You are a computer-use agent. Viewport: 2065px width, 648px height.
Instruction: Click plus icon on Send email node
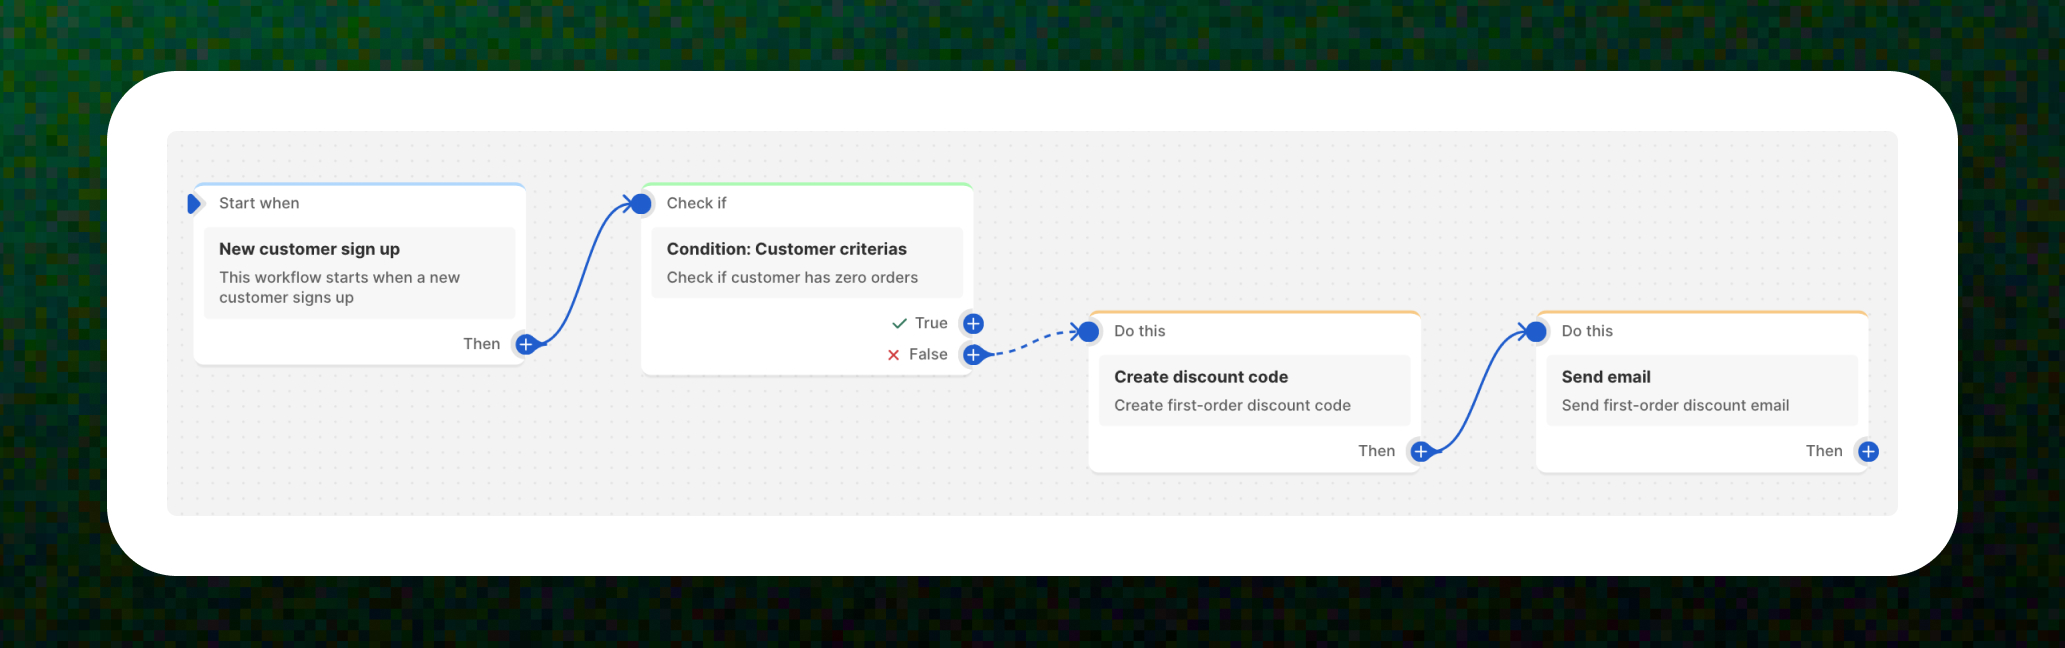(x=1868, y=451)
